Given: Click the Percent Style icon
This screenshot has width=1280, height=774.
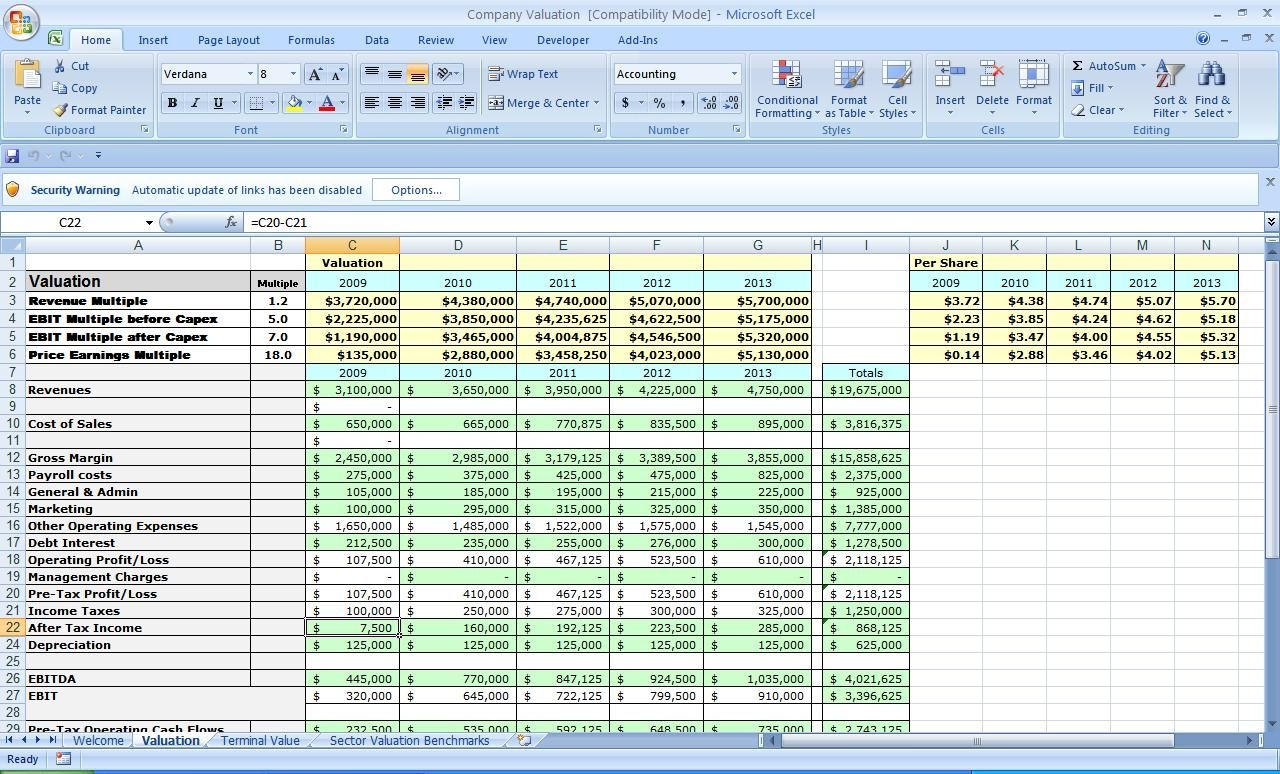Looking at the screenshot, I should click(659, 103).
